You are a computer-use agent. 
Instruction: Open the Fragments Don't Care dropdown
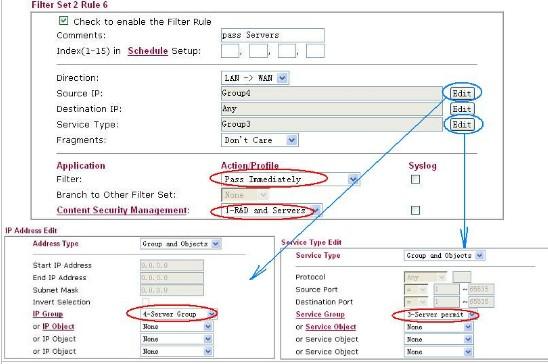(260, 140)
